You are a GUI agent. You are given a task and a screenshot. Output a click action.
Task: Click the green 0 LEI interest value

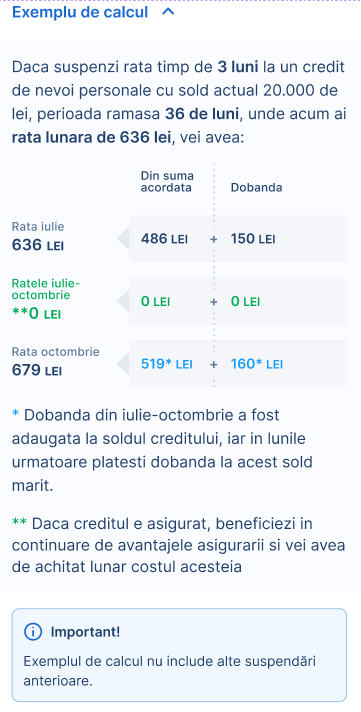[245, 301]
